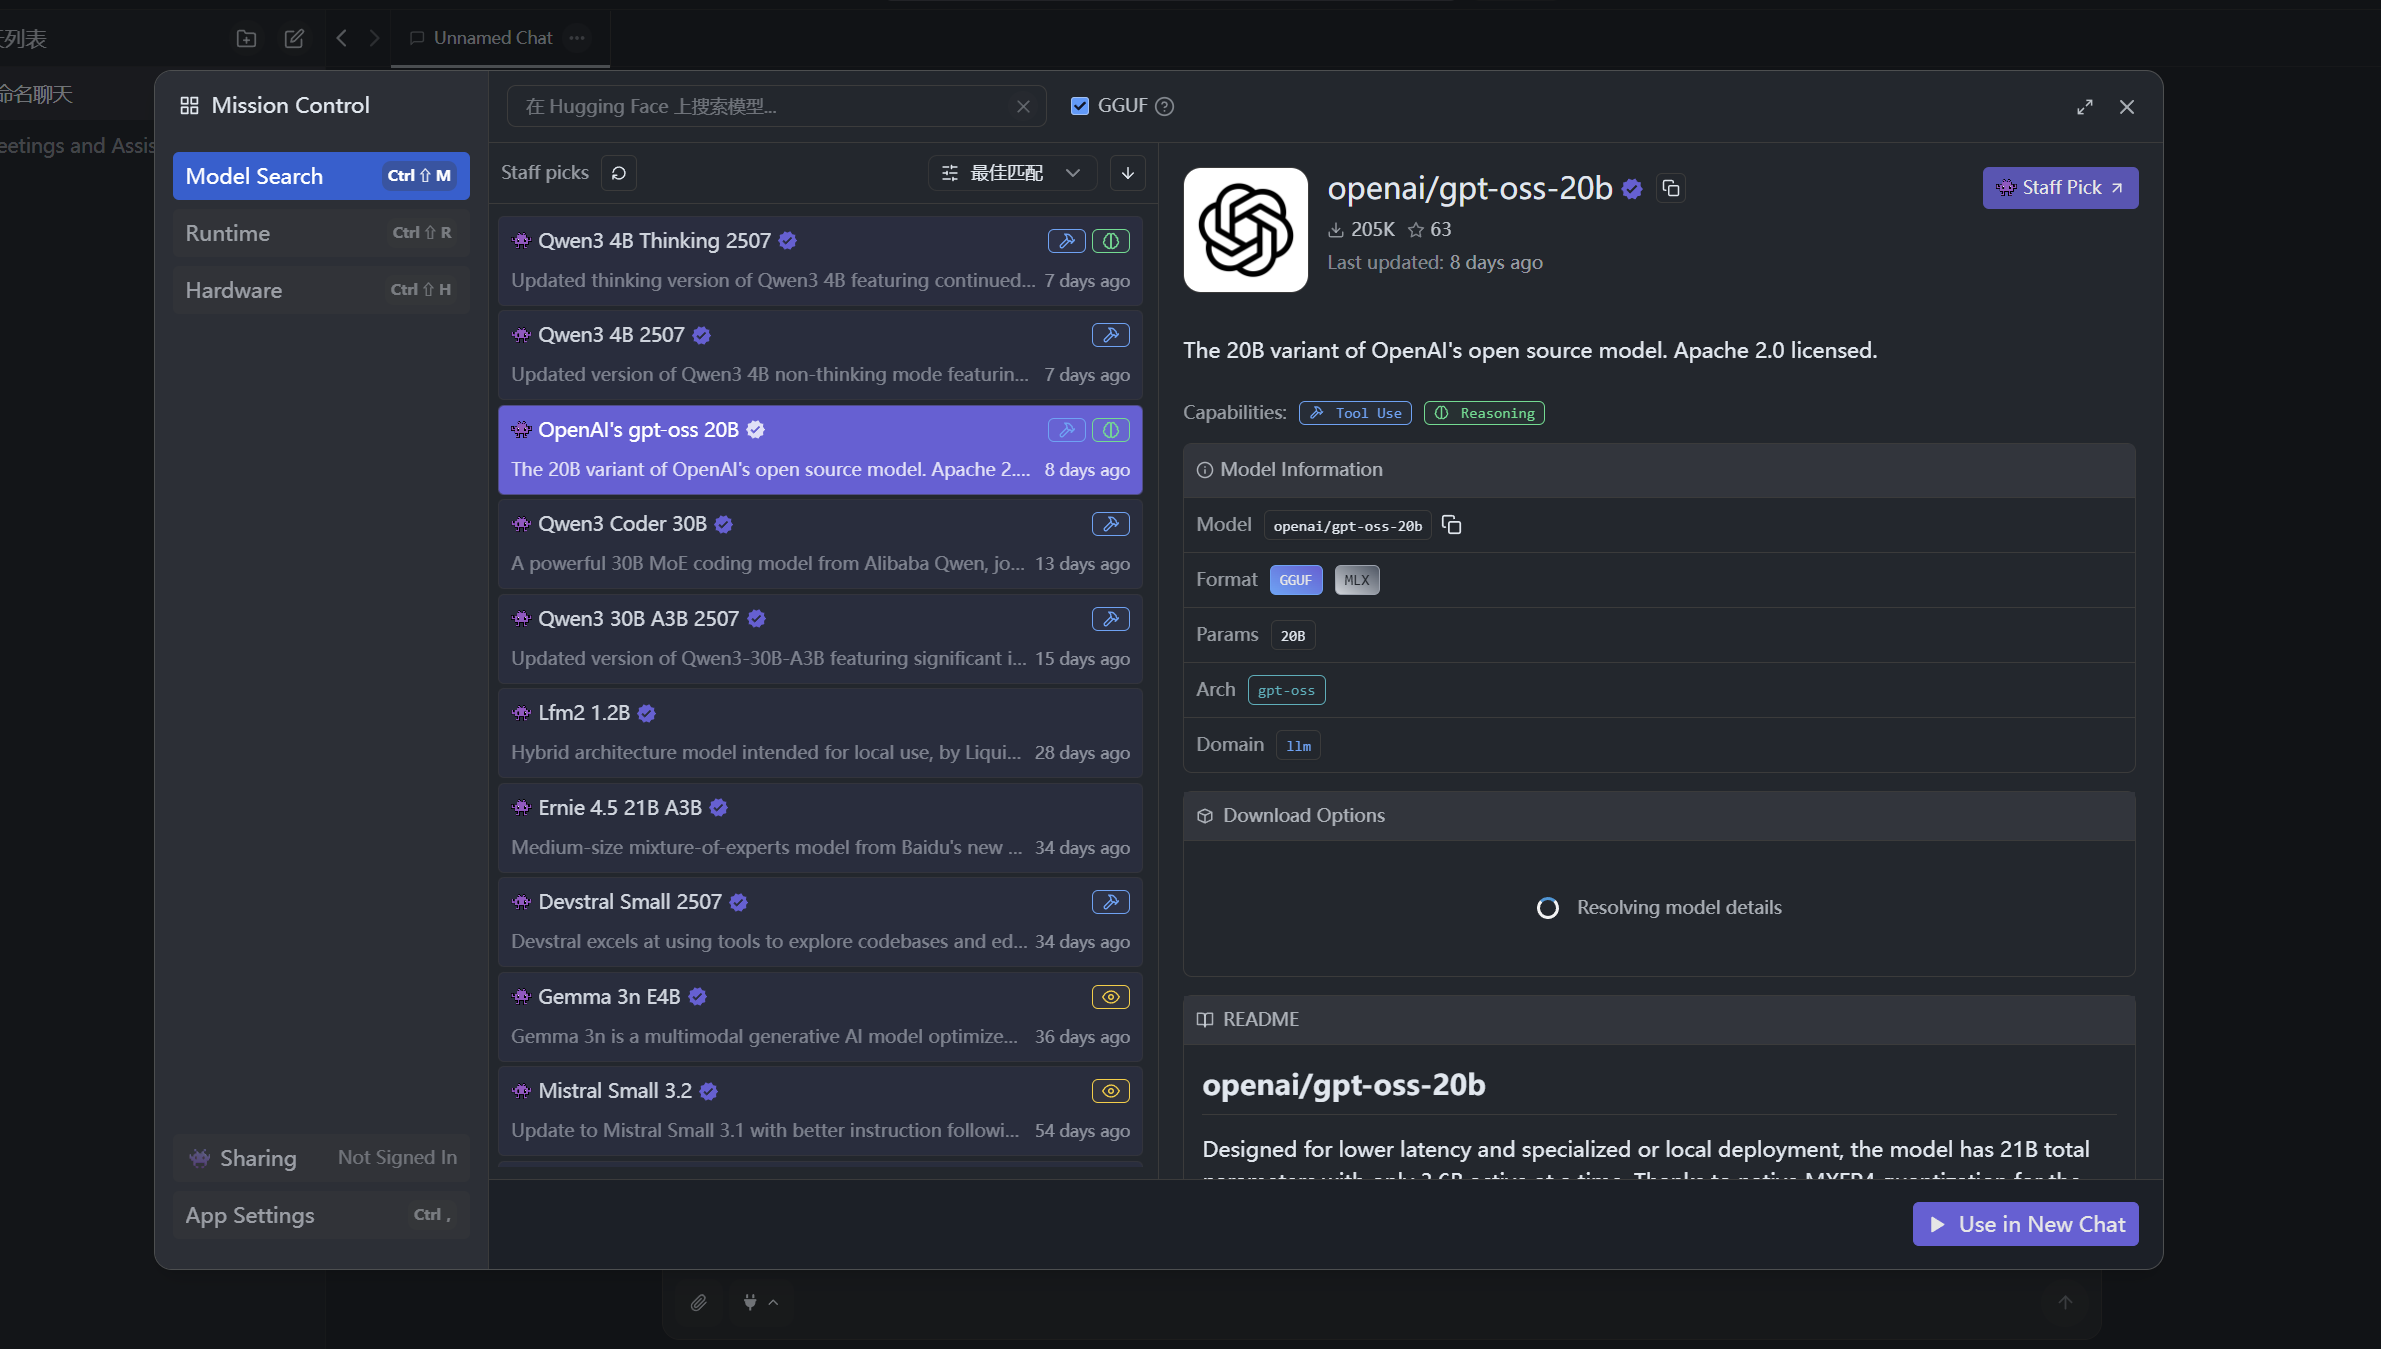Click the Staff Pick link button
The width and height of the screenshot is (2381, 1349).
(x=2060, y=188)
